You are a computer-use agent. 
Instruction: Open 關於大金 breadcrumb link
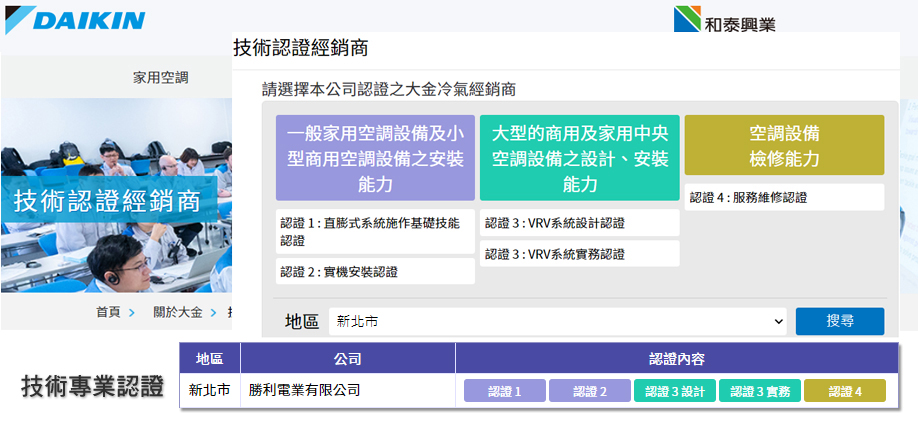(x=178, y=312)
